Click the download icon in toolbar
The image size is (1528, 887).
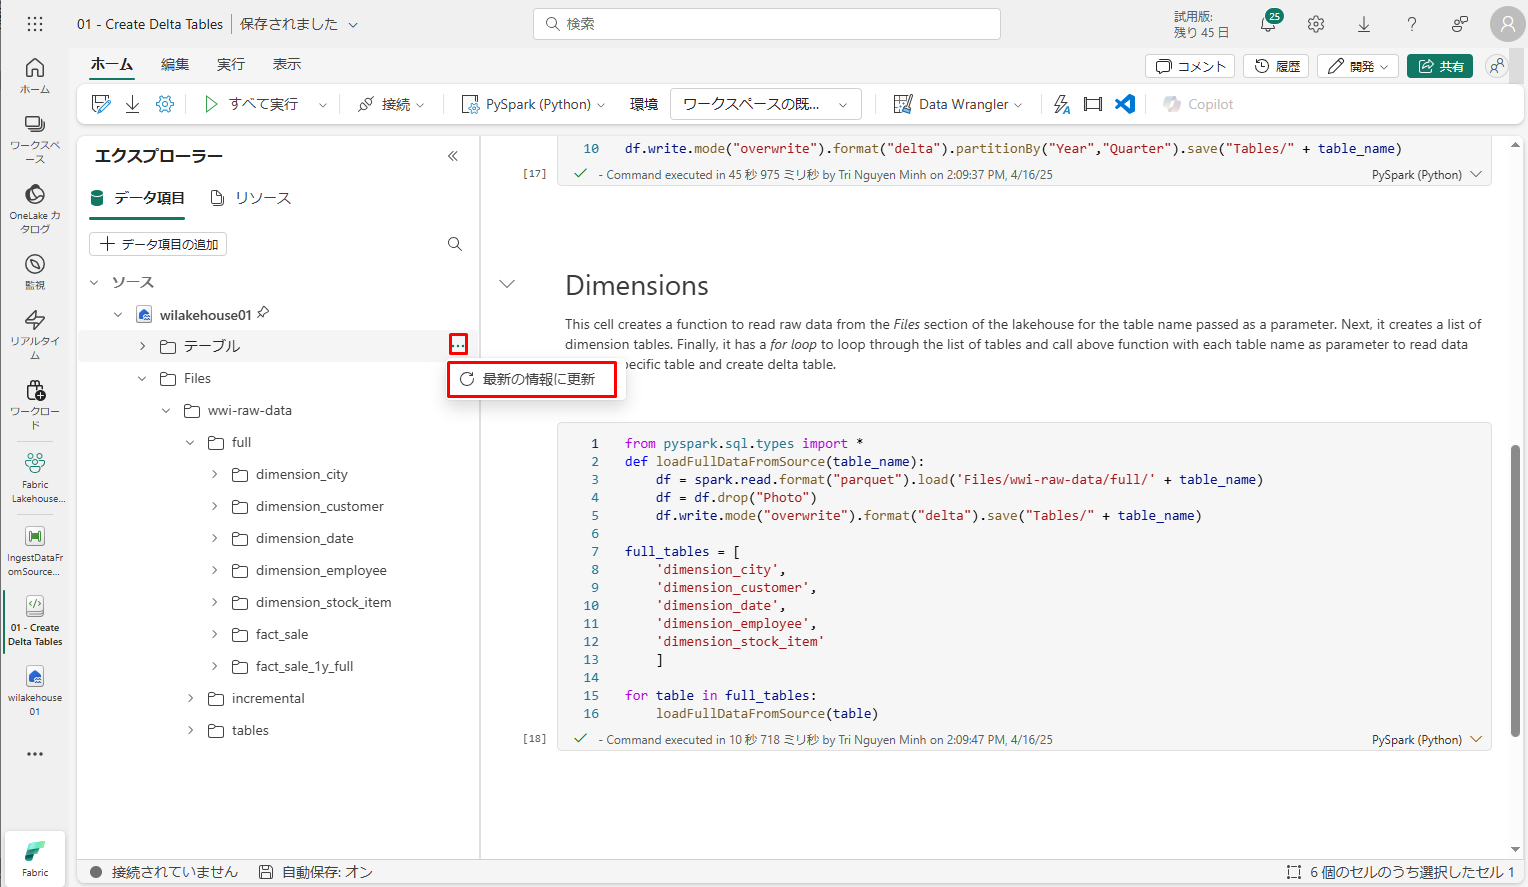(x=132, y=104)
